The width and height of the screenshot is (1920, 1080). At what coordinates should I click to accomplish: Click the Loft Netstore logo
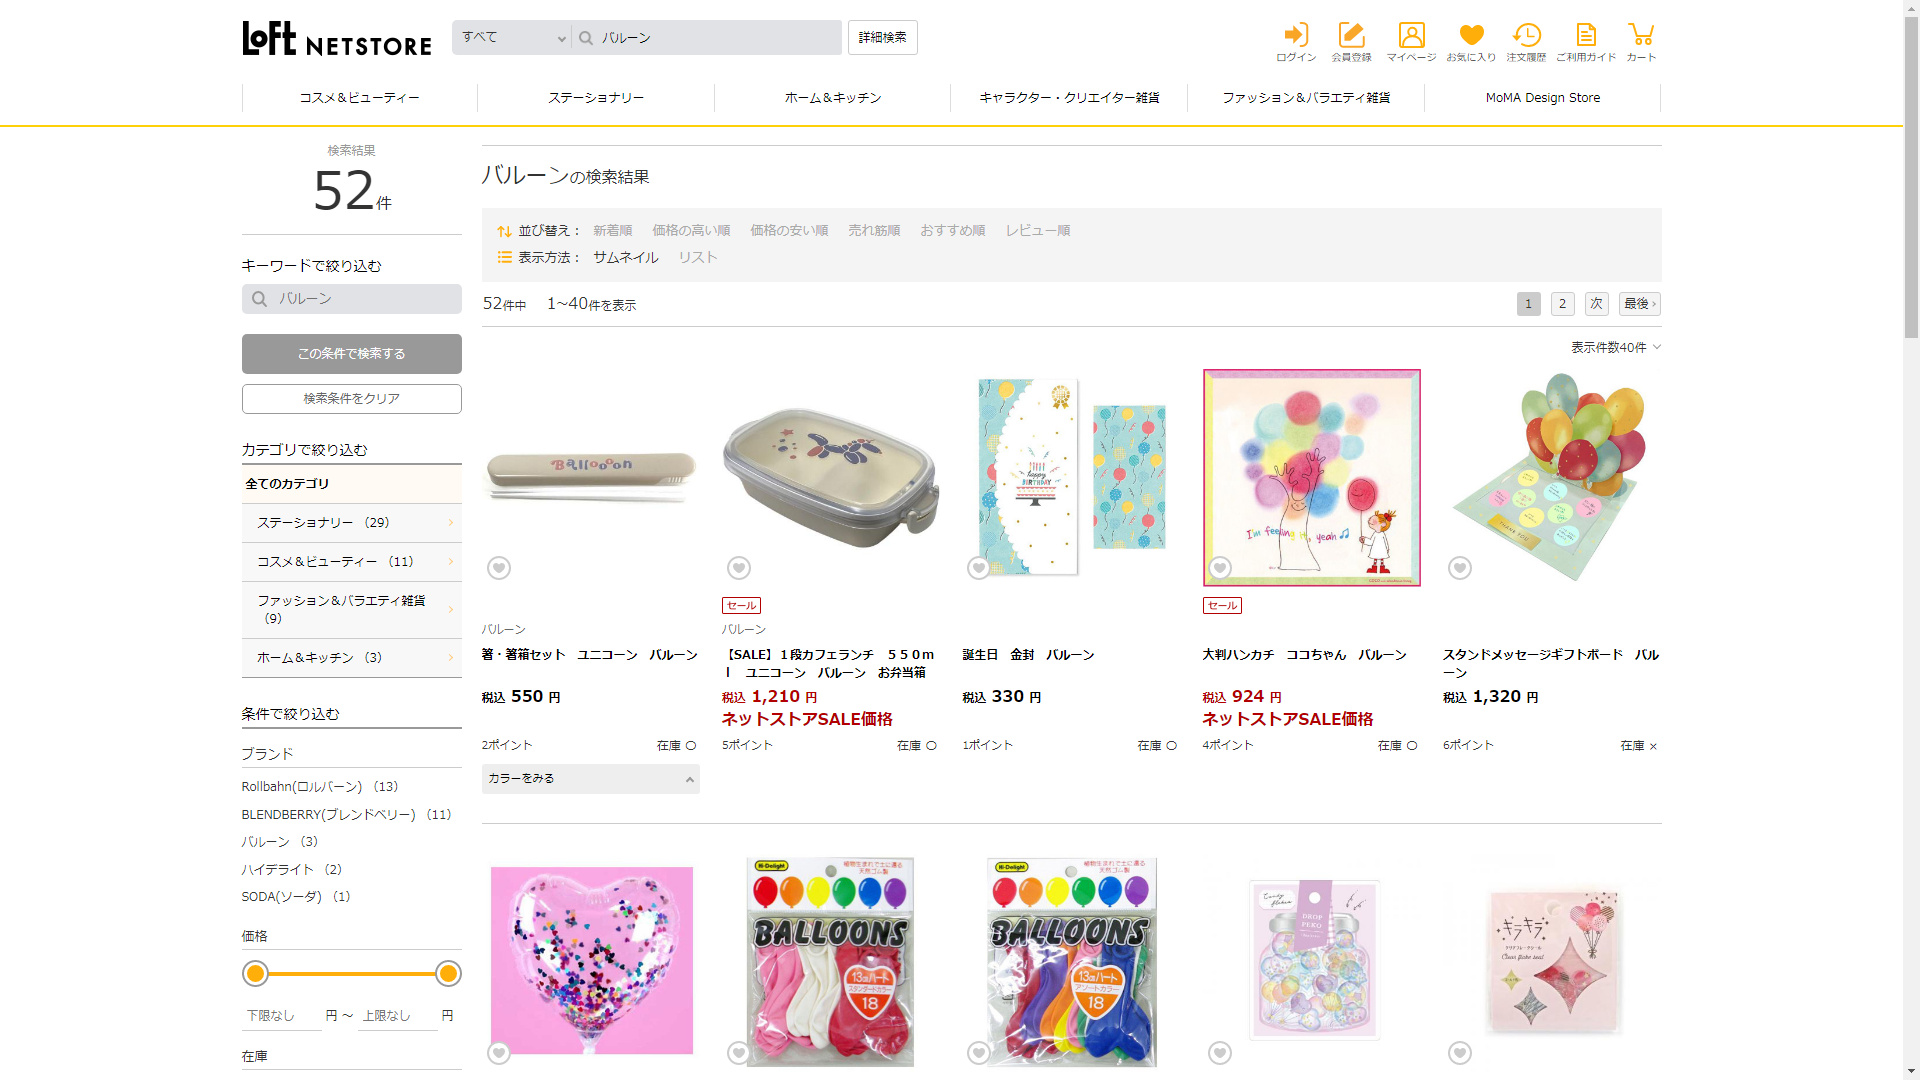point(337,39)
